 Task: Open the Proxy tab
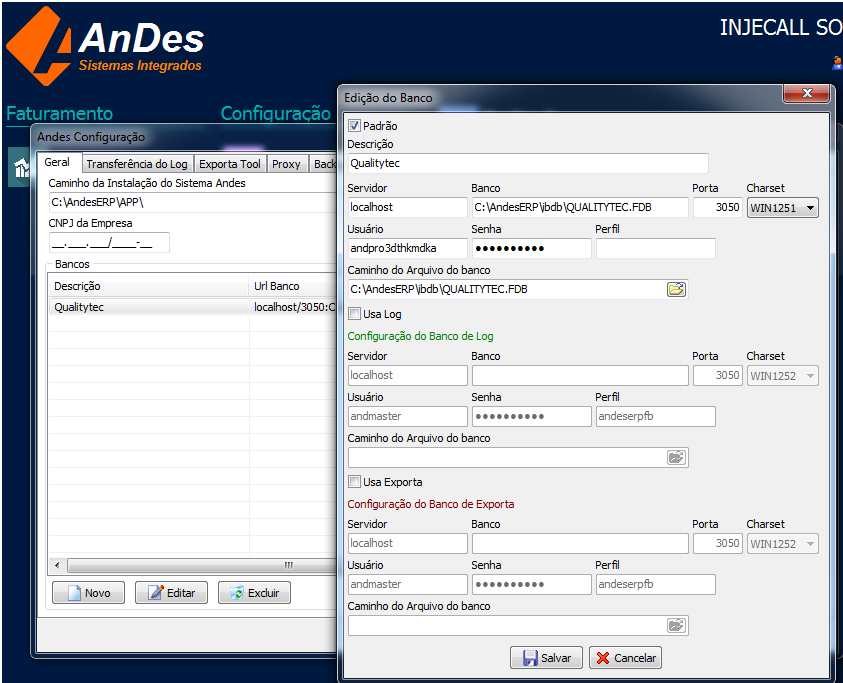(x=287, y=164)
